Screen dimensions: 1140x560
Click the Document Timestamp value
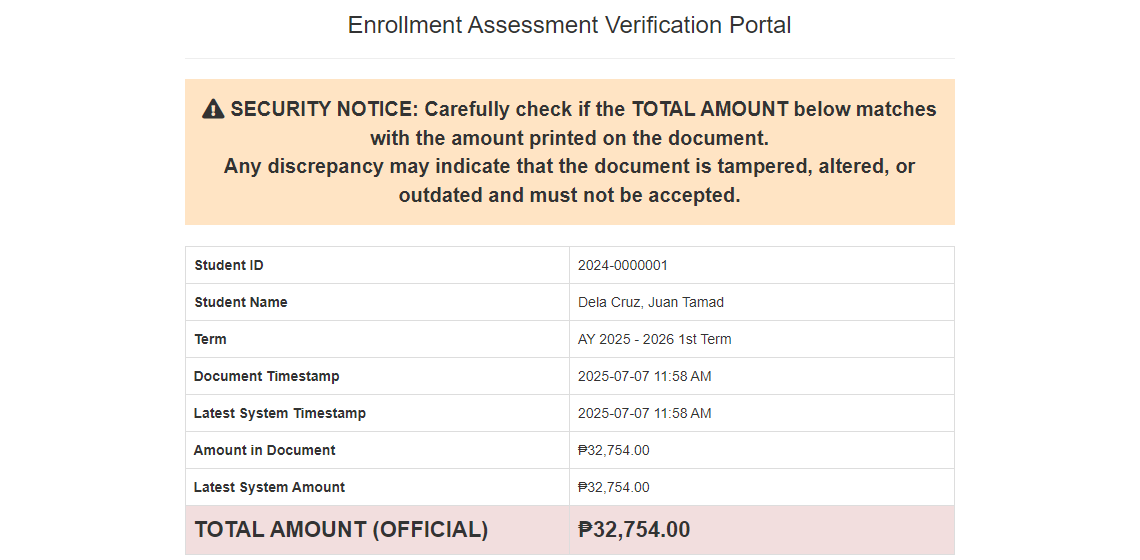click(644, 377)
